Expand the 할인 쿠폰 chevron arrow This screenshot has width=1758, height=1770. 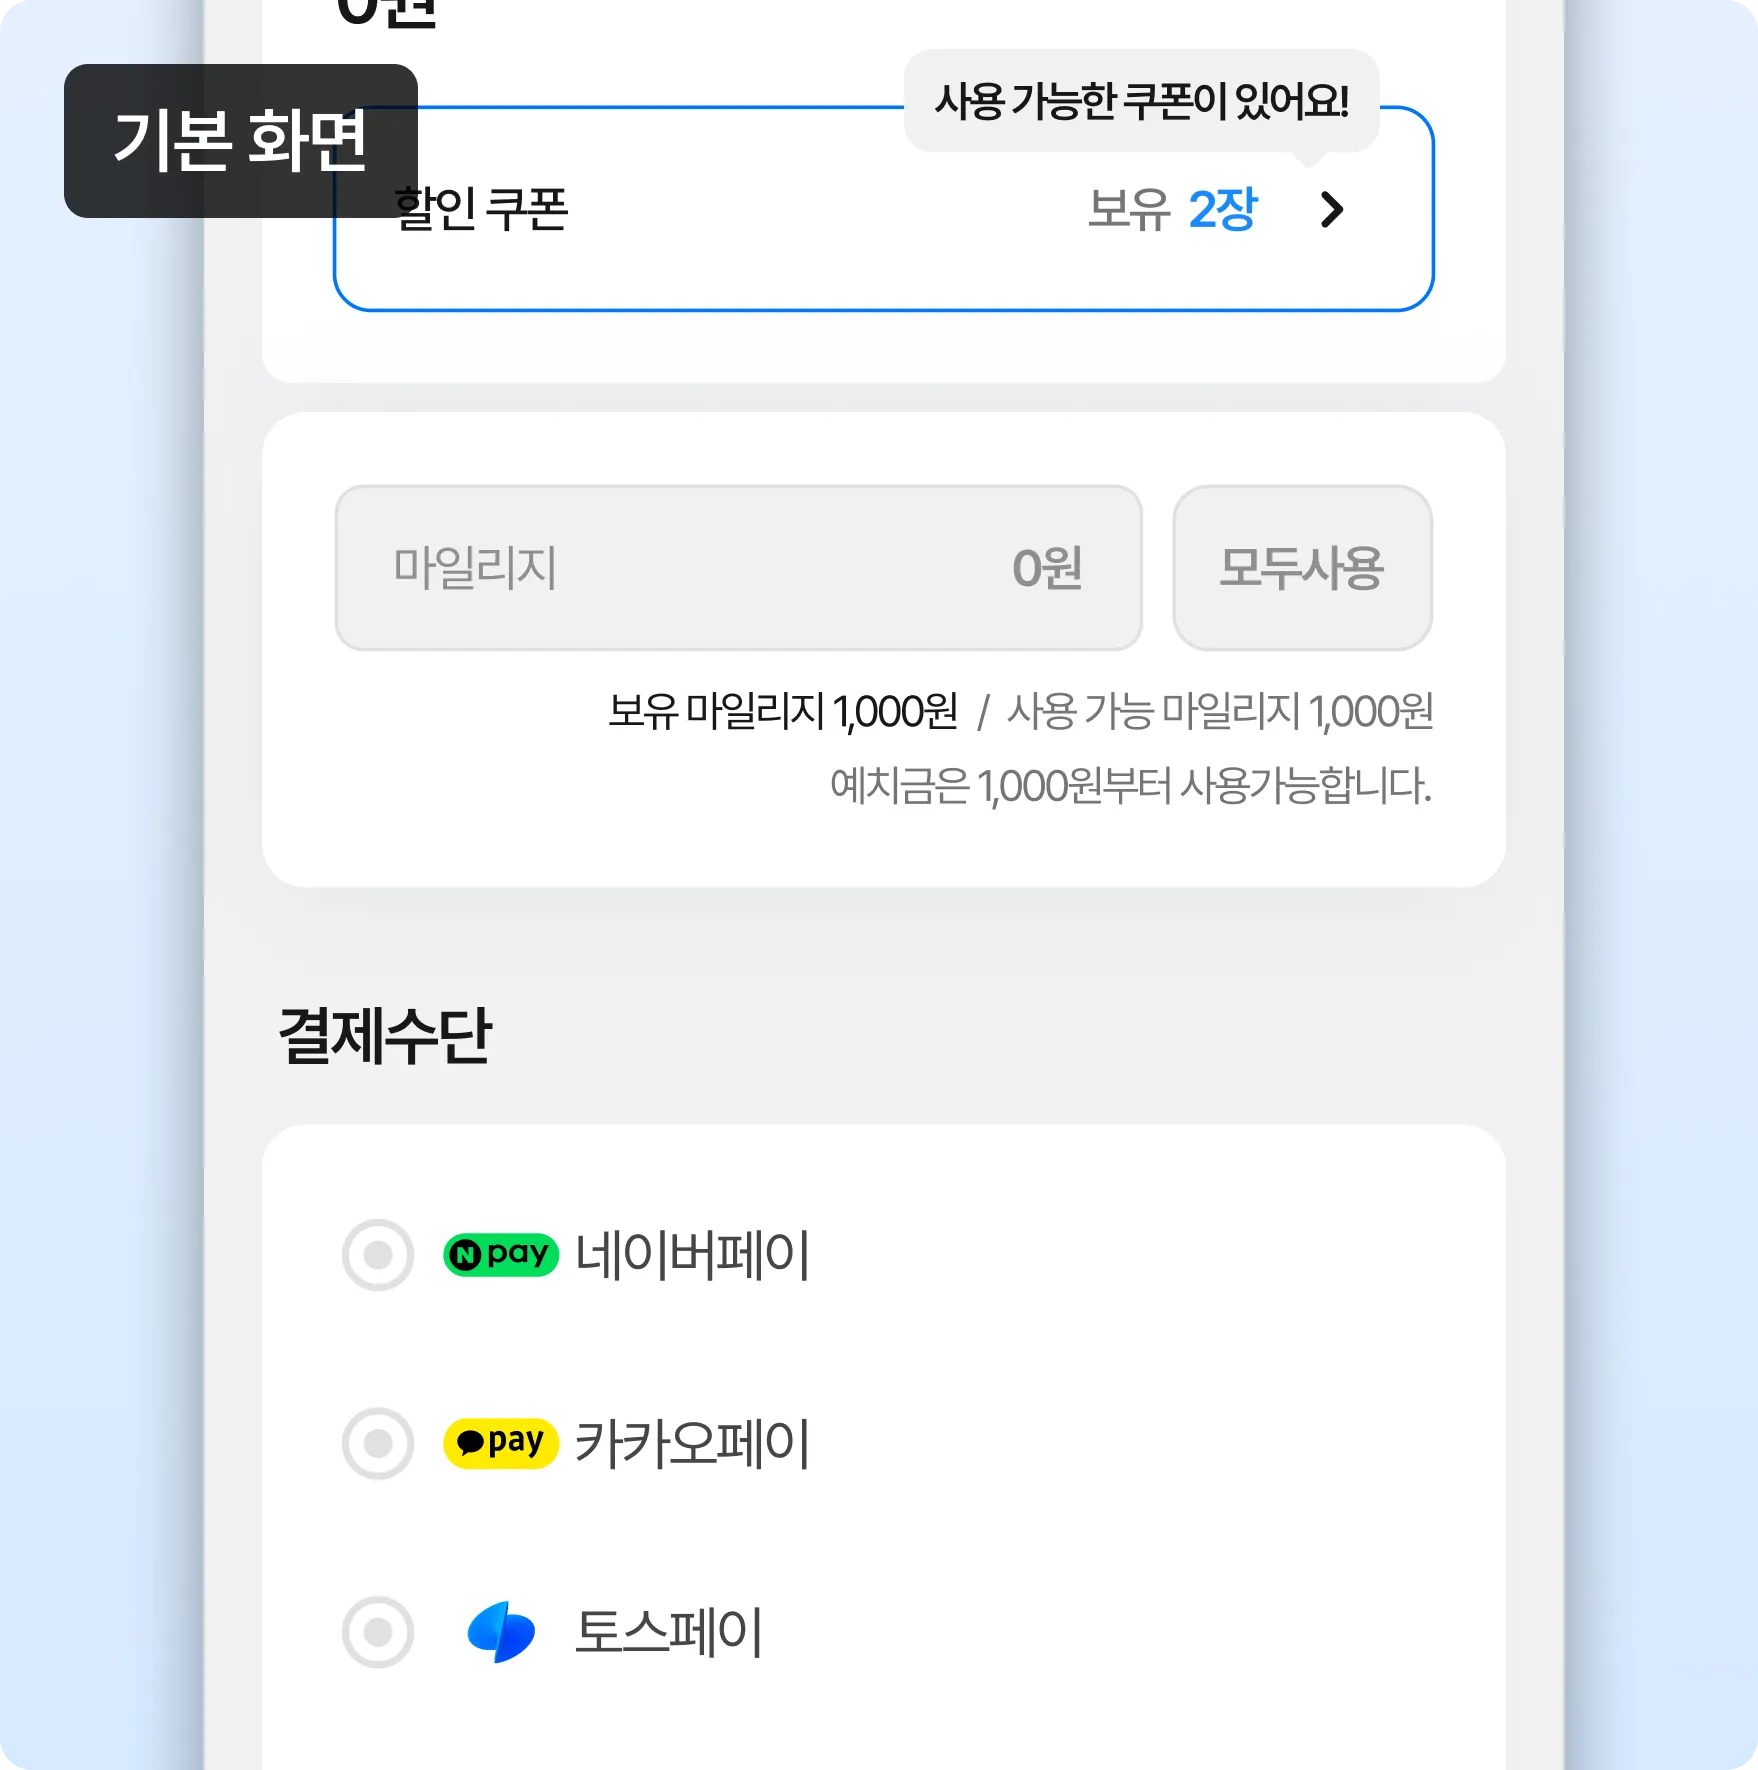[x=1331, y=210]
